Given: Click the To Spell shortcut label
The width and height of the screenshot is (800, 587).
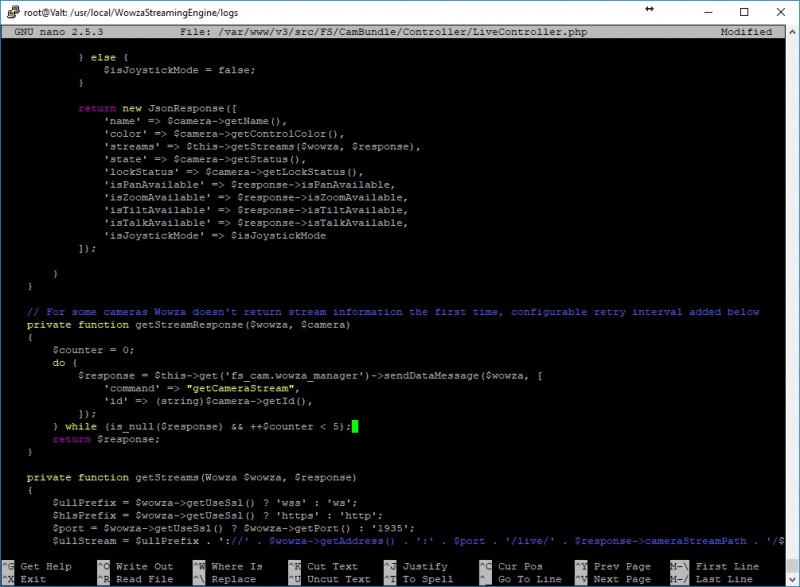Looking at the screenshot, I should [428, 579].
